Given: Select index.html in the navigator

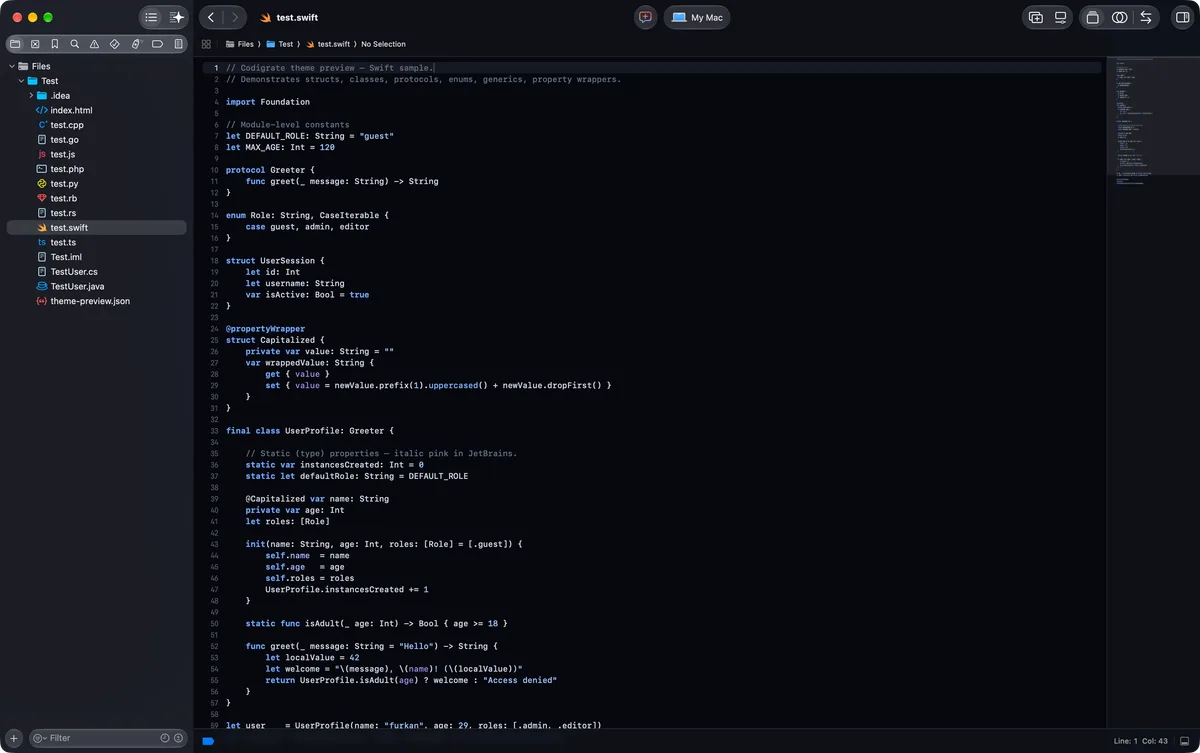Looking at the screenshot, I should 71,110.
